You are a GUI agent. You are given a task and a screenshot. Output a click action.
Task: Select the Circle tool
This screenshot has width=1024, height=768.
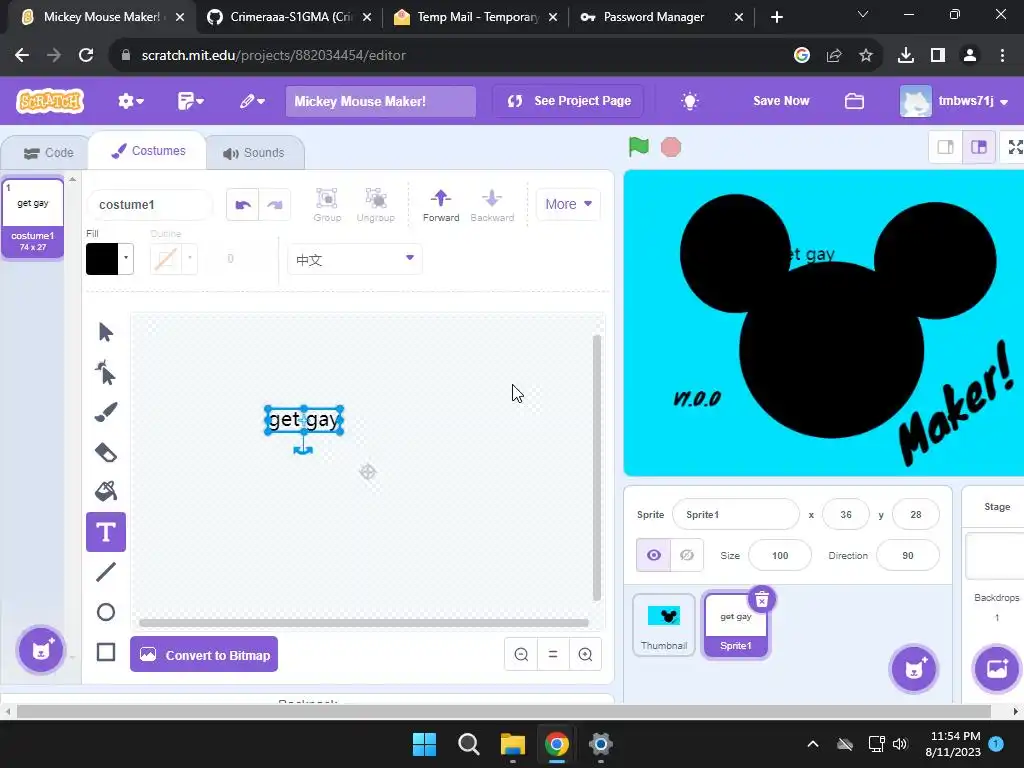point(105,612)
